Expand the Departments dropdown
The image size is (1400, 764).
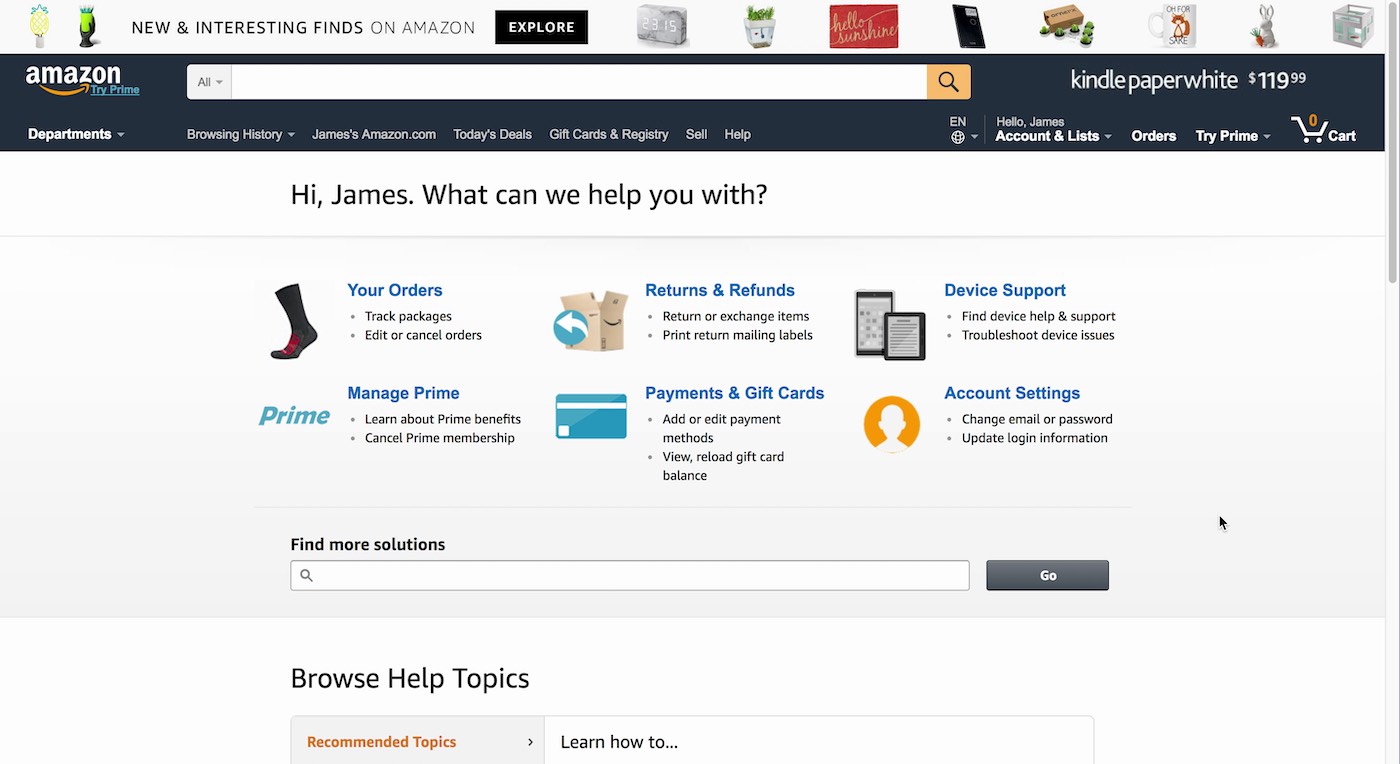[76, 134]
